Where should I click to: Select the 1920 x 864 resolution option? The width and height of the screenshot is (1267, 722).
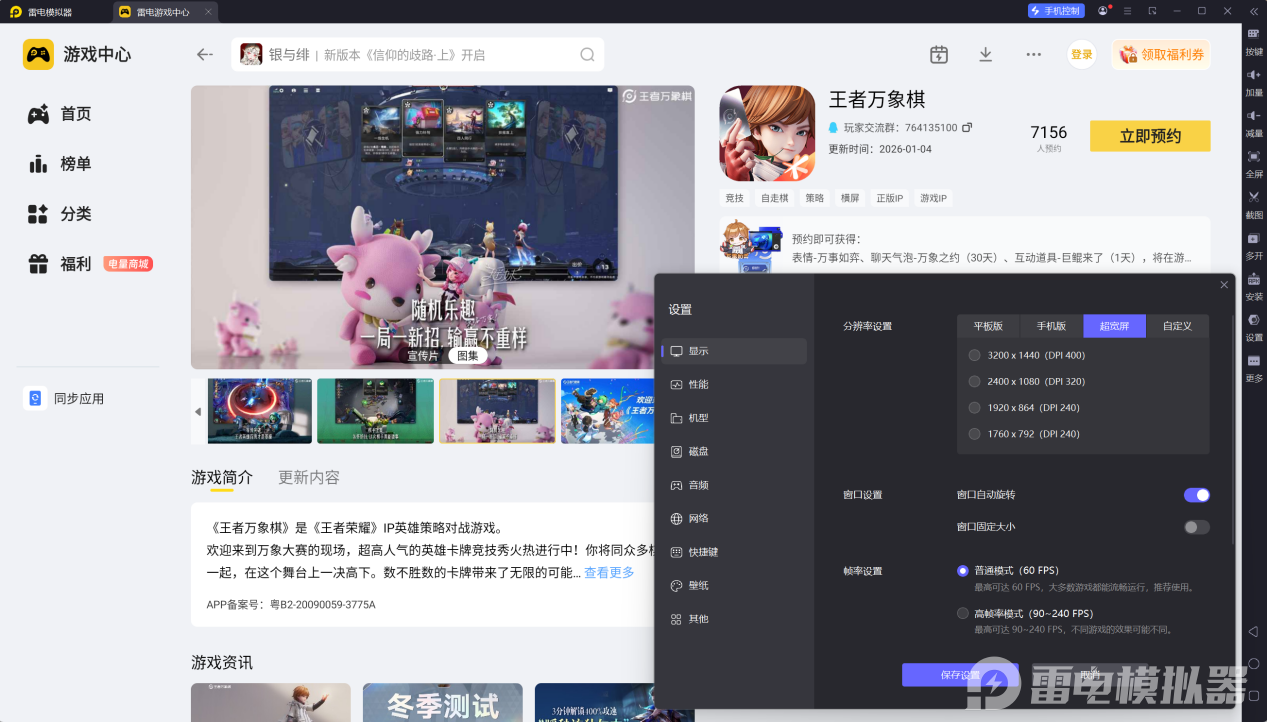coord(975,408)
